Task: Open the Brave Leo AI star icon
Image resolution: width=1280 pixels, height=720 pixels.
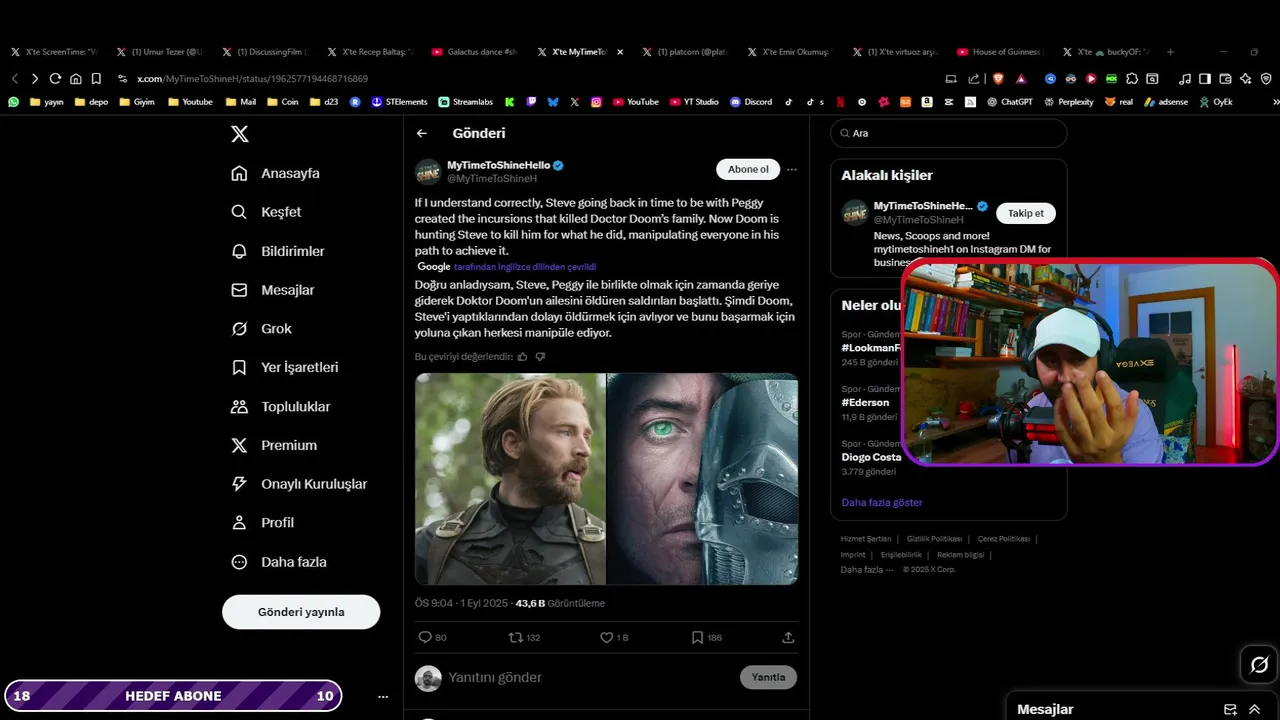Action: click(1246, 78)
